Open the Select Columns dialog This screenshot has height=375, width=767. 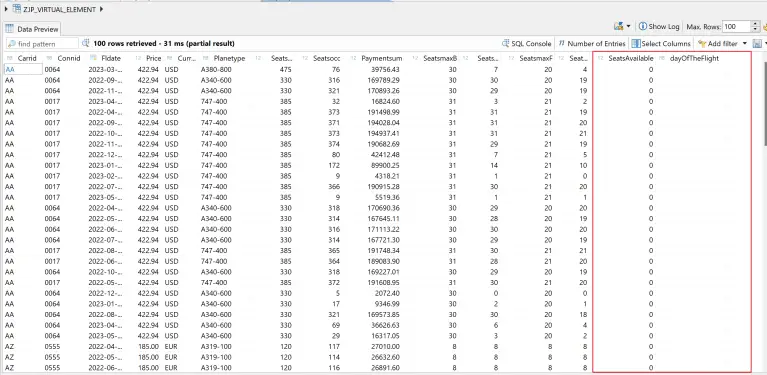[661, 44]
